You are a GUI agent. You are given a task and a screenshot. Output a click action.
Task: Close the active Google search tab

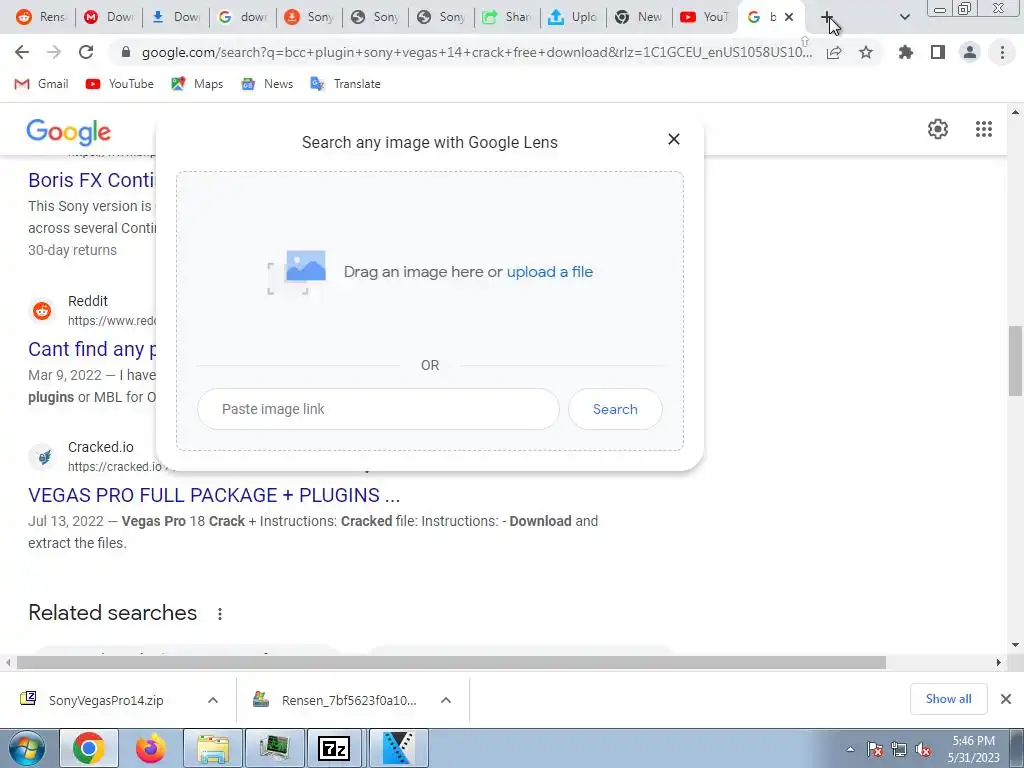click(x=789, y=17)
